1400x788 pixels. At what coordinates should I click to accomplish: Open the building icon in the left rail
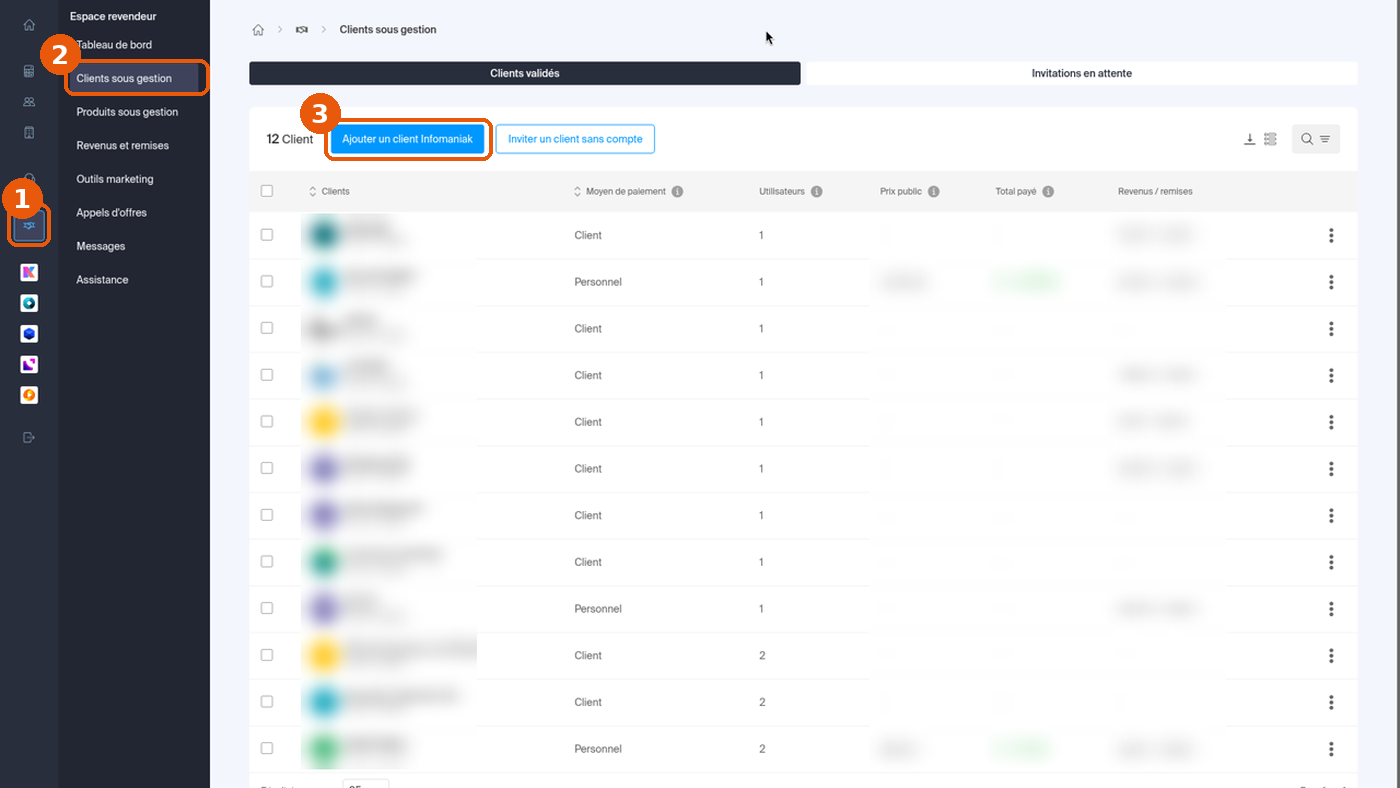[x=29, y=132]
